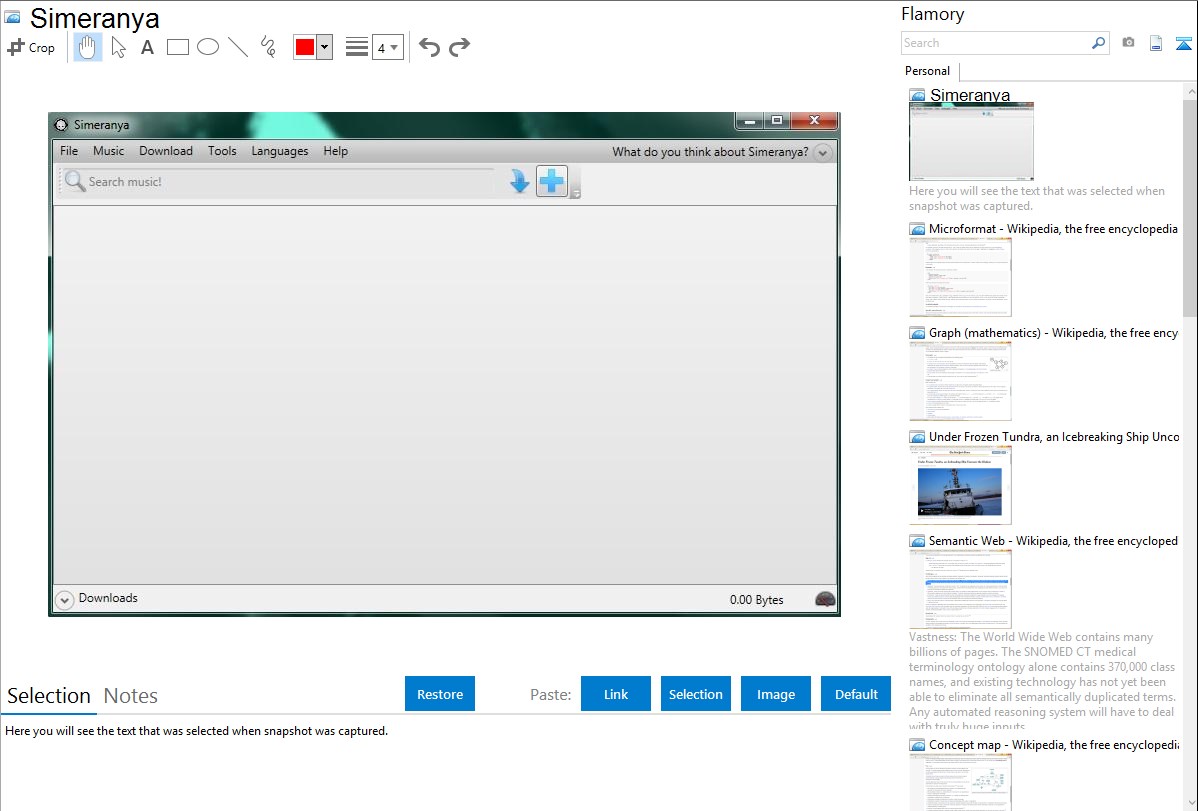Viewport: 1198px width, 811px height.
Task: Expand the Downloads panel chevron
Action: pyautogui.click(x=65, y=599)
